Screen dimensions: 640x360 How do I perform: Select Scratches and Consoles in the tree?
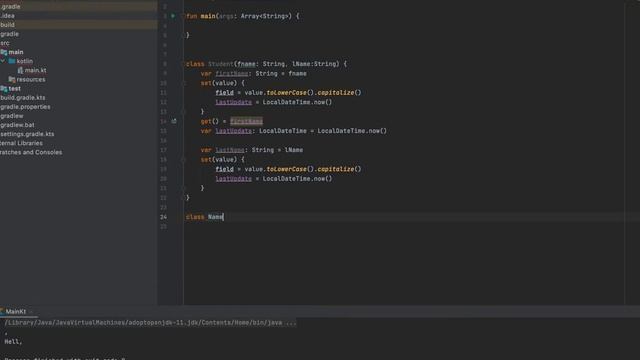[x=31, y=152]
